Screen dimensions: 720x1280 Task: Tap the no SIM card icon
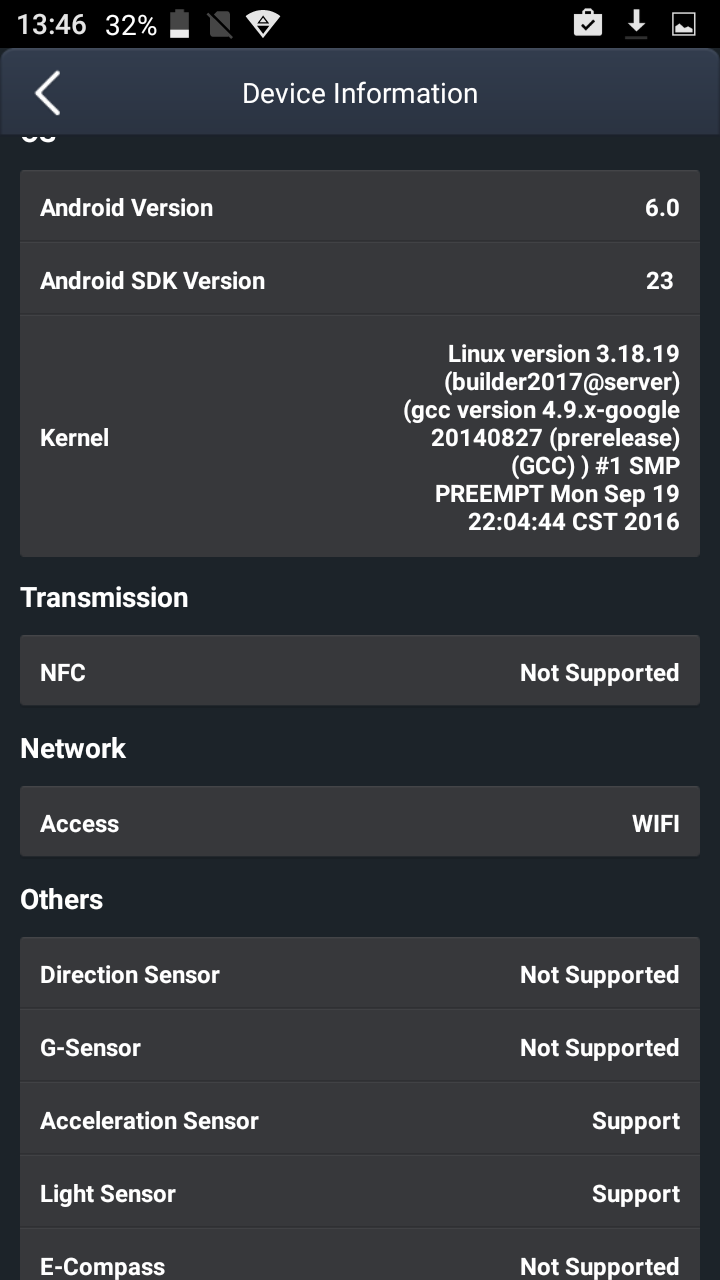[x=220, y=25]
